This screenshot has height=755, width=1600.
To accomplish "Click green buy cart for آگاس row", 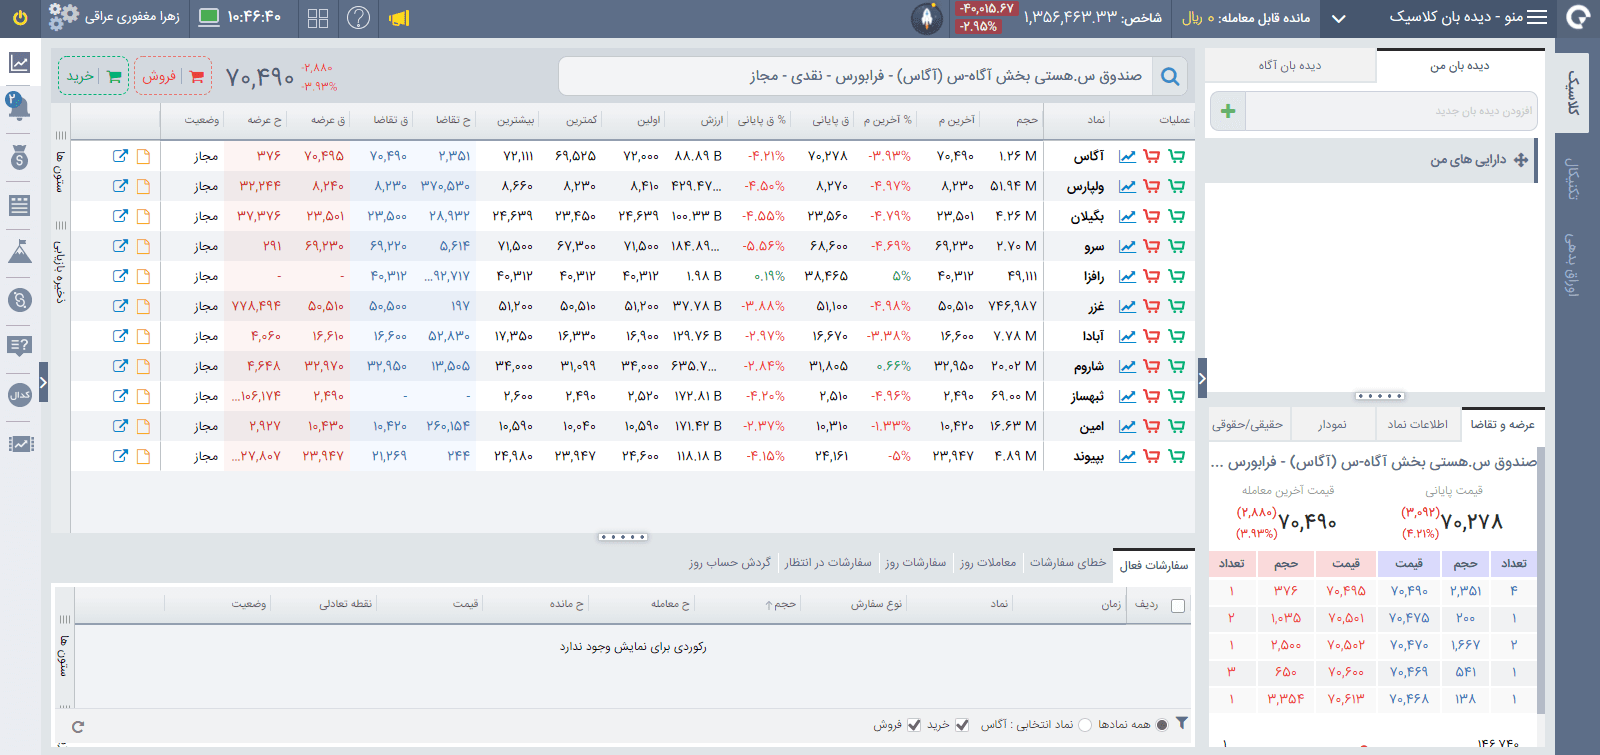I will pos(1176,156).
